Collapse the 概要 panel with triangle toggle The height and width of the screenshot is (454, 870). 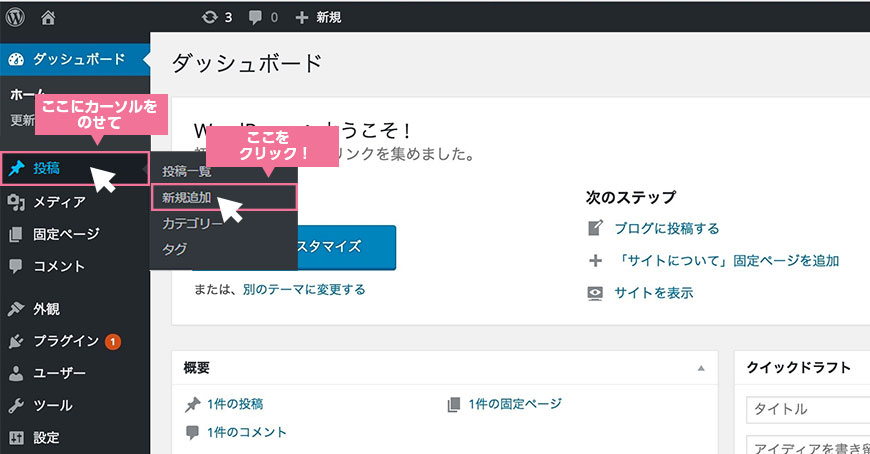(x=701, y=368)
